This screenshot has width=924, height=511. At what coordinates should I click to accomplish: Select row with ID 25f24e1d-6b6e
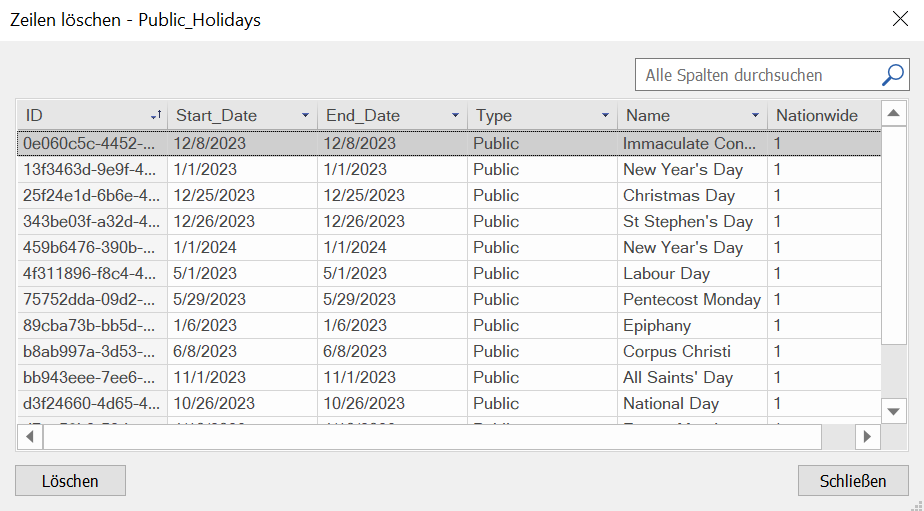click(x=449, y=196)
